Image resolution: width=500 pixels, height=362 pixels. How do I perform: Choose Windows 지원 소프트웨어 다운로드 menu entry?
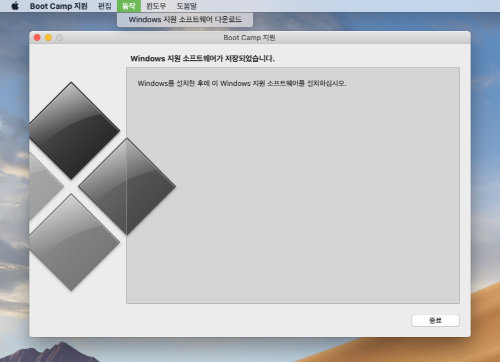pyautogui.click(x=185, y=19)
